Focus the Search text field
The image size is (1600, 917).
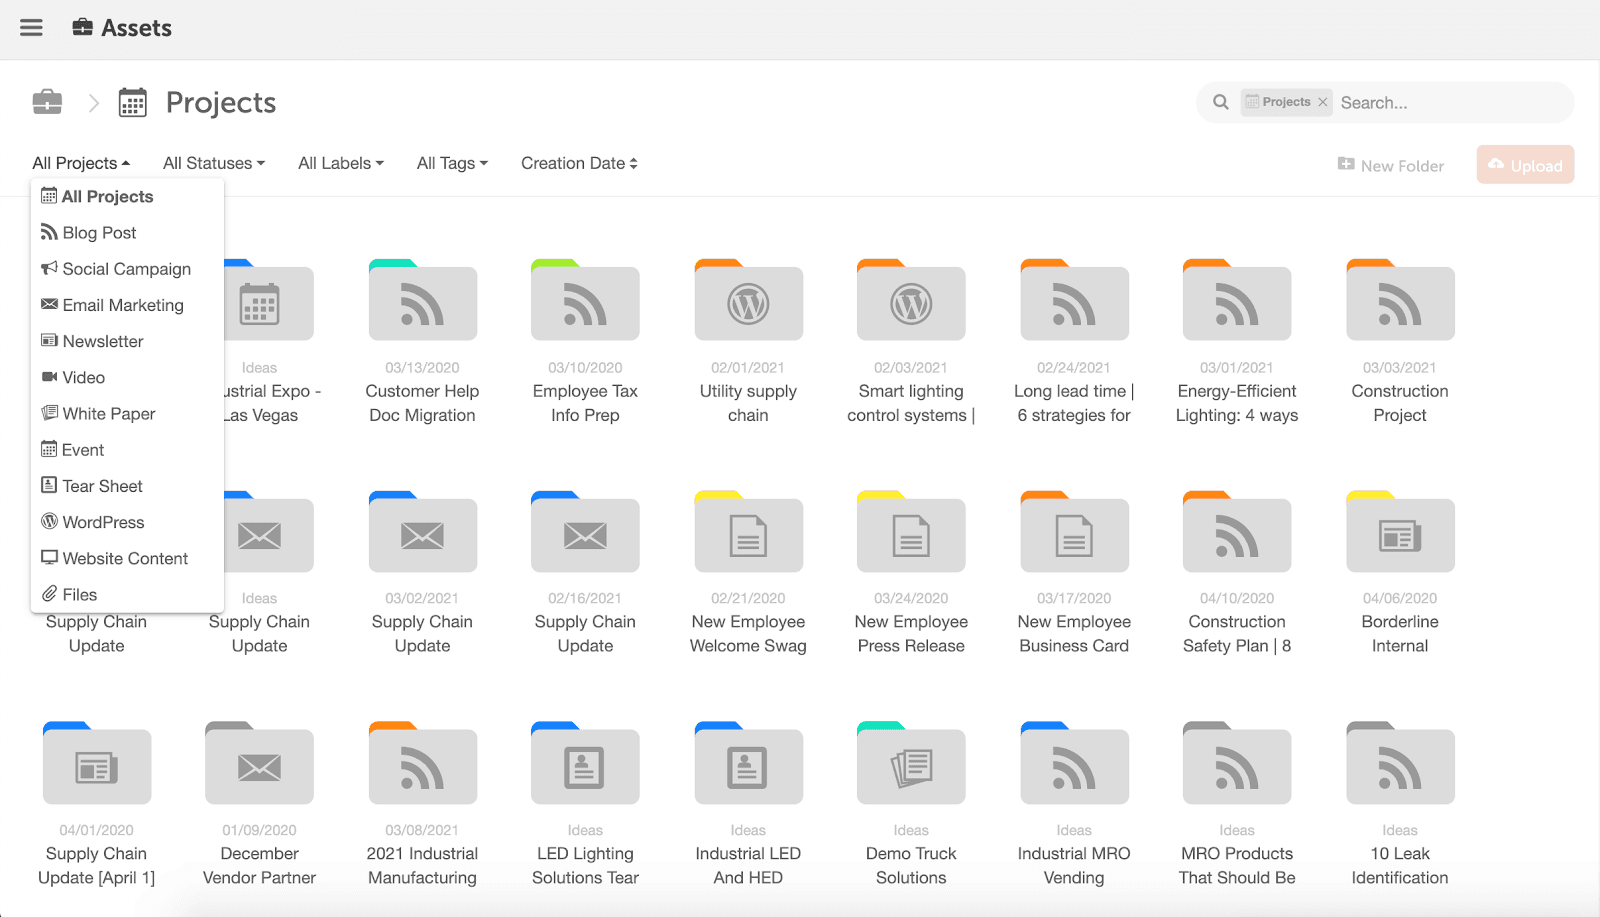pyautogui.click(x=1448, y=103)
